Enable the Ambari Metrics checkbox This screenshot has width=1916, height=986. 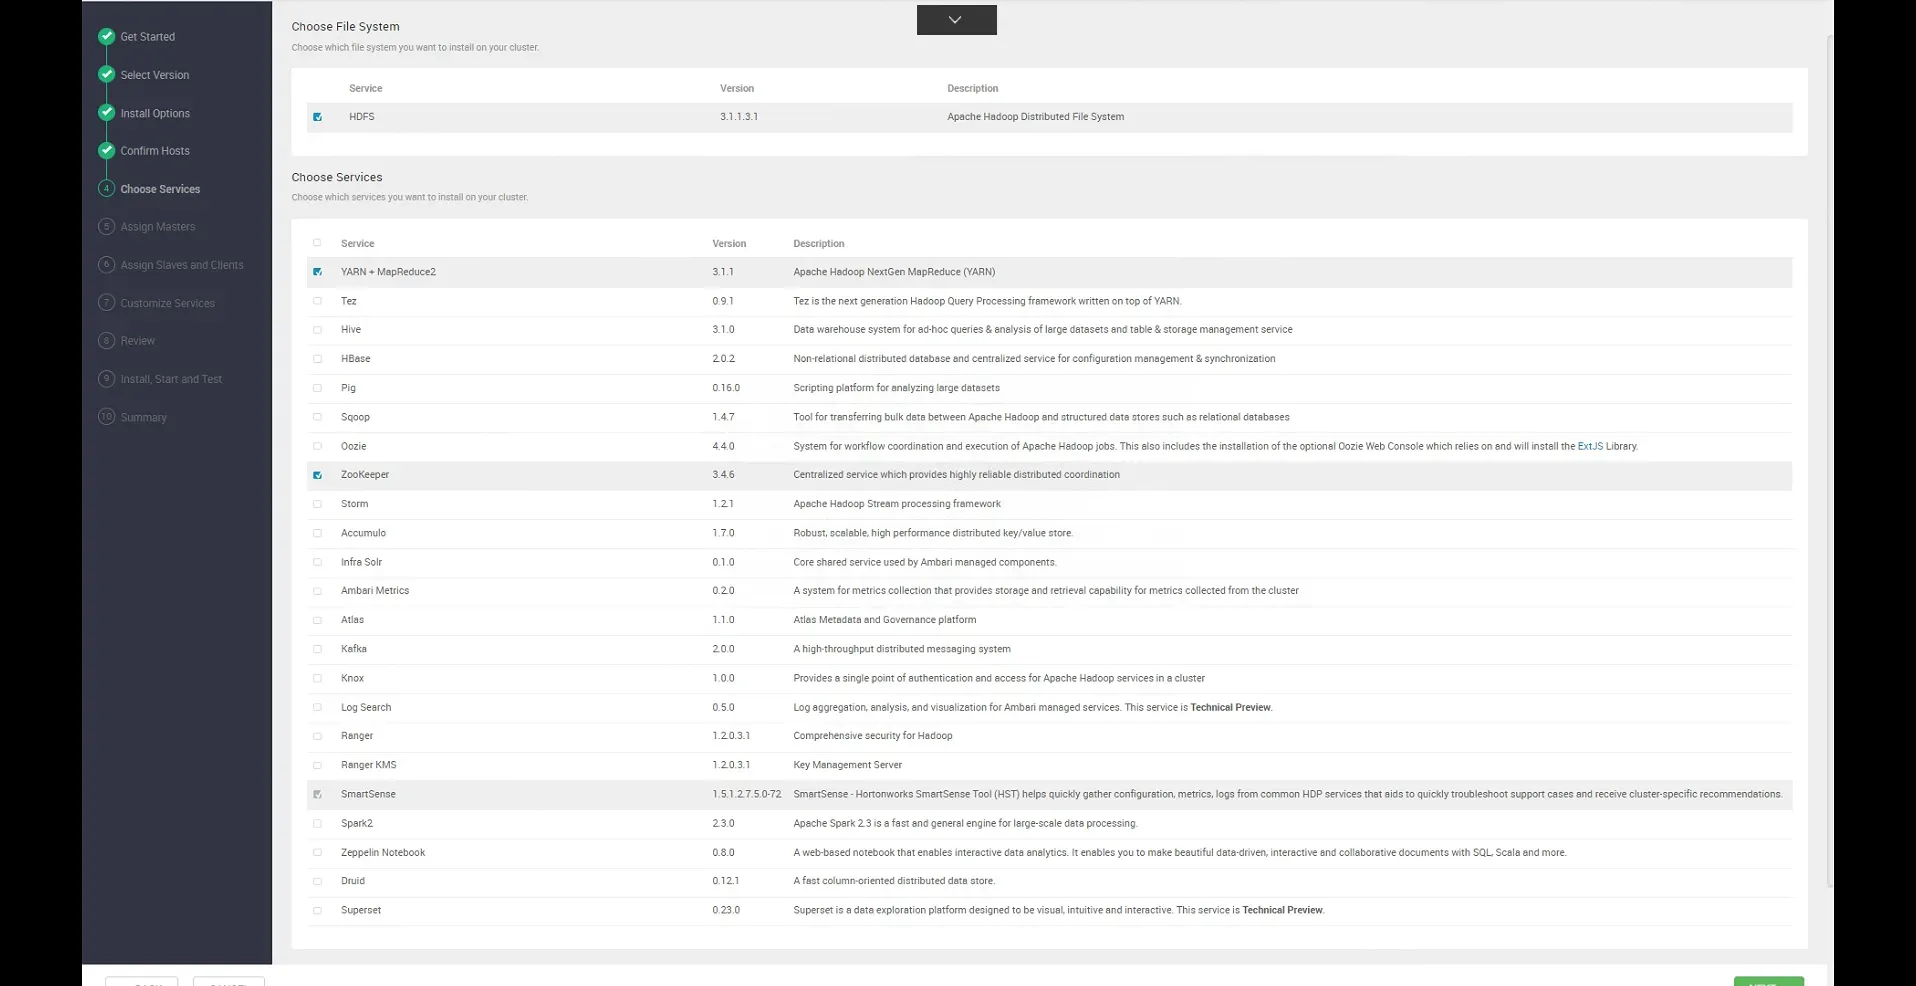point(318,592)
